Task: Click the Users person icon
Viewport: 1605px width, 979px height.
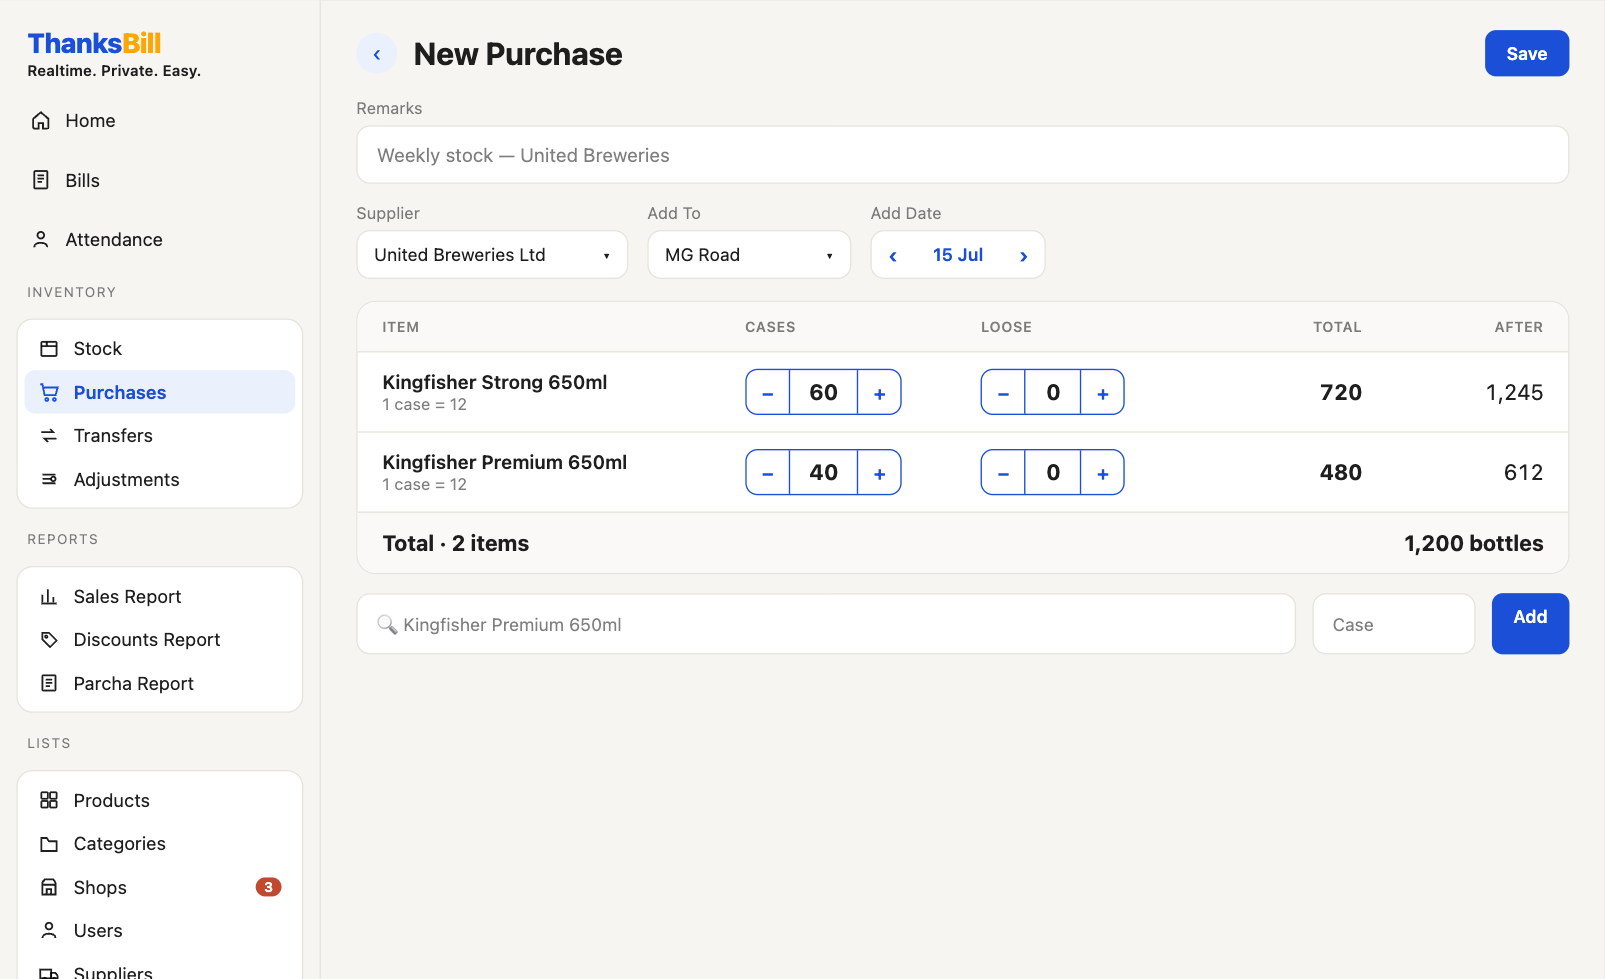Action: [x=49, y=931]
